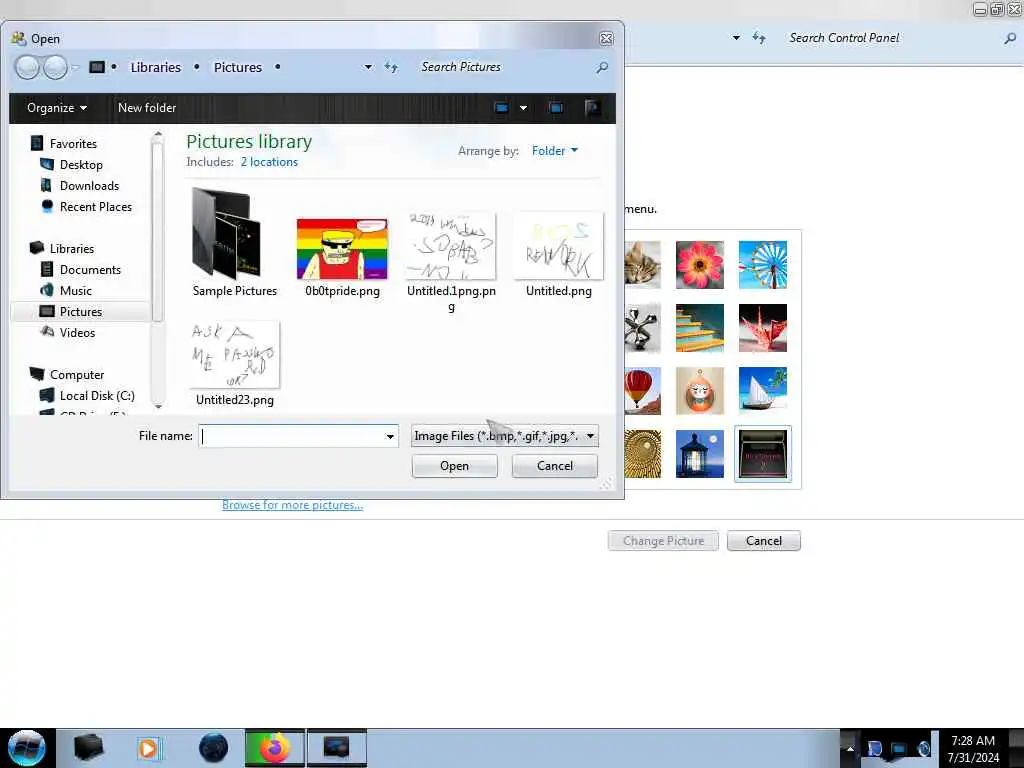Choose the hot air balloon account picture
Viewport: 1024px width, 768px height.
[643, 391]
